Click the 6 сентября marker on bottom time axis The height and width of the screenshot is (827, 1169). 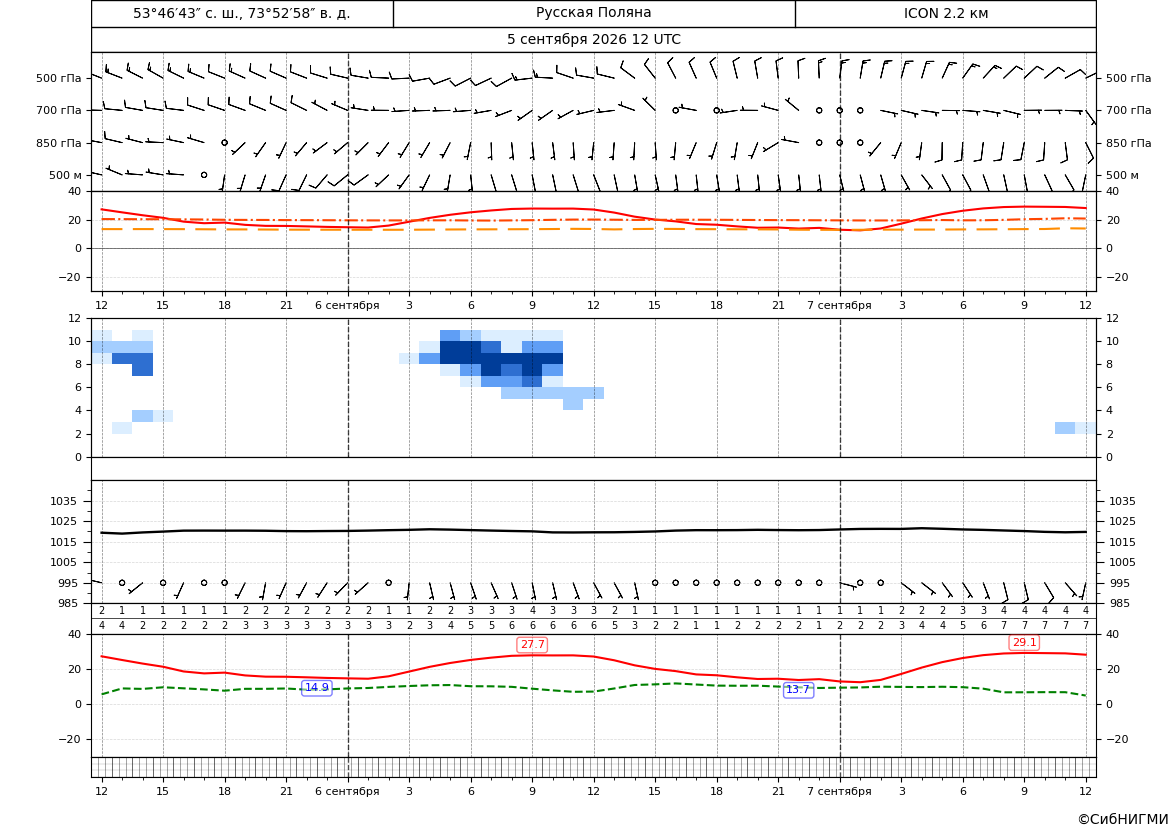(x=347, y=791)
